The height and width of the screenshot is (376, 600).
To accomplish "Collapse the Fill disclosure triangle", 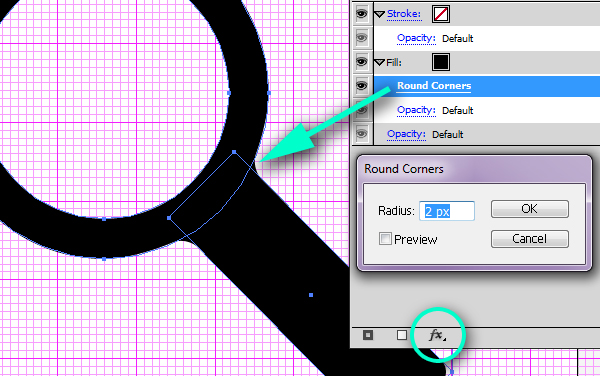I will [x=379, y=62].
